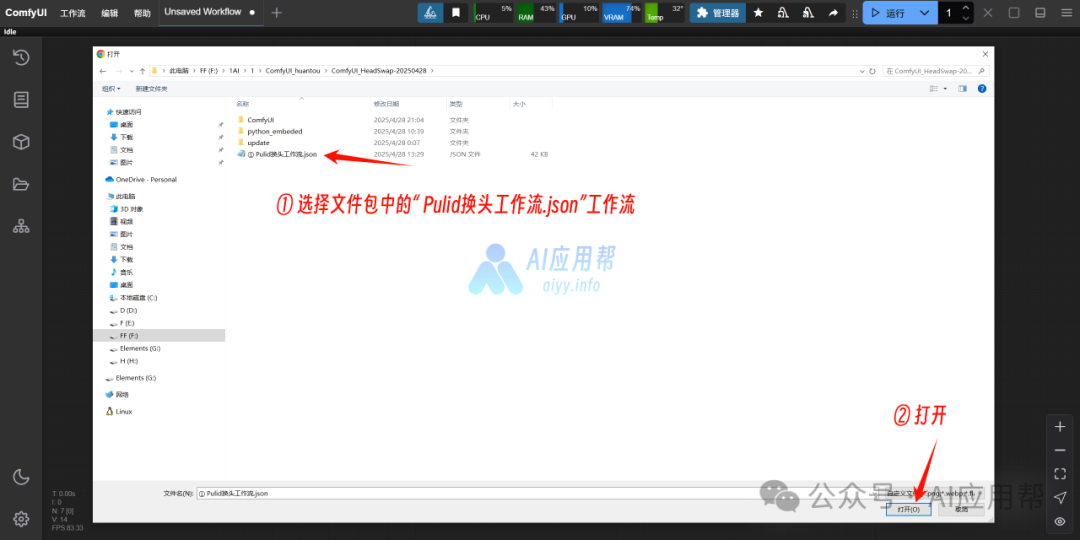Click the sailboat icon in top toolbar

point(430,13)
